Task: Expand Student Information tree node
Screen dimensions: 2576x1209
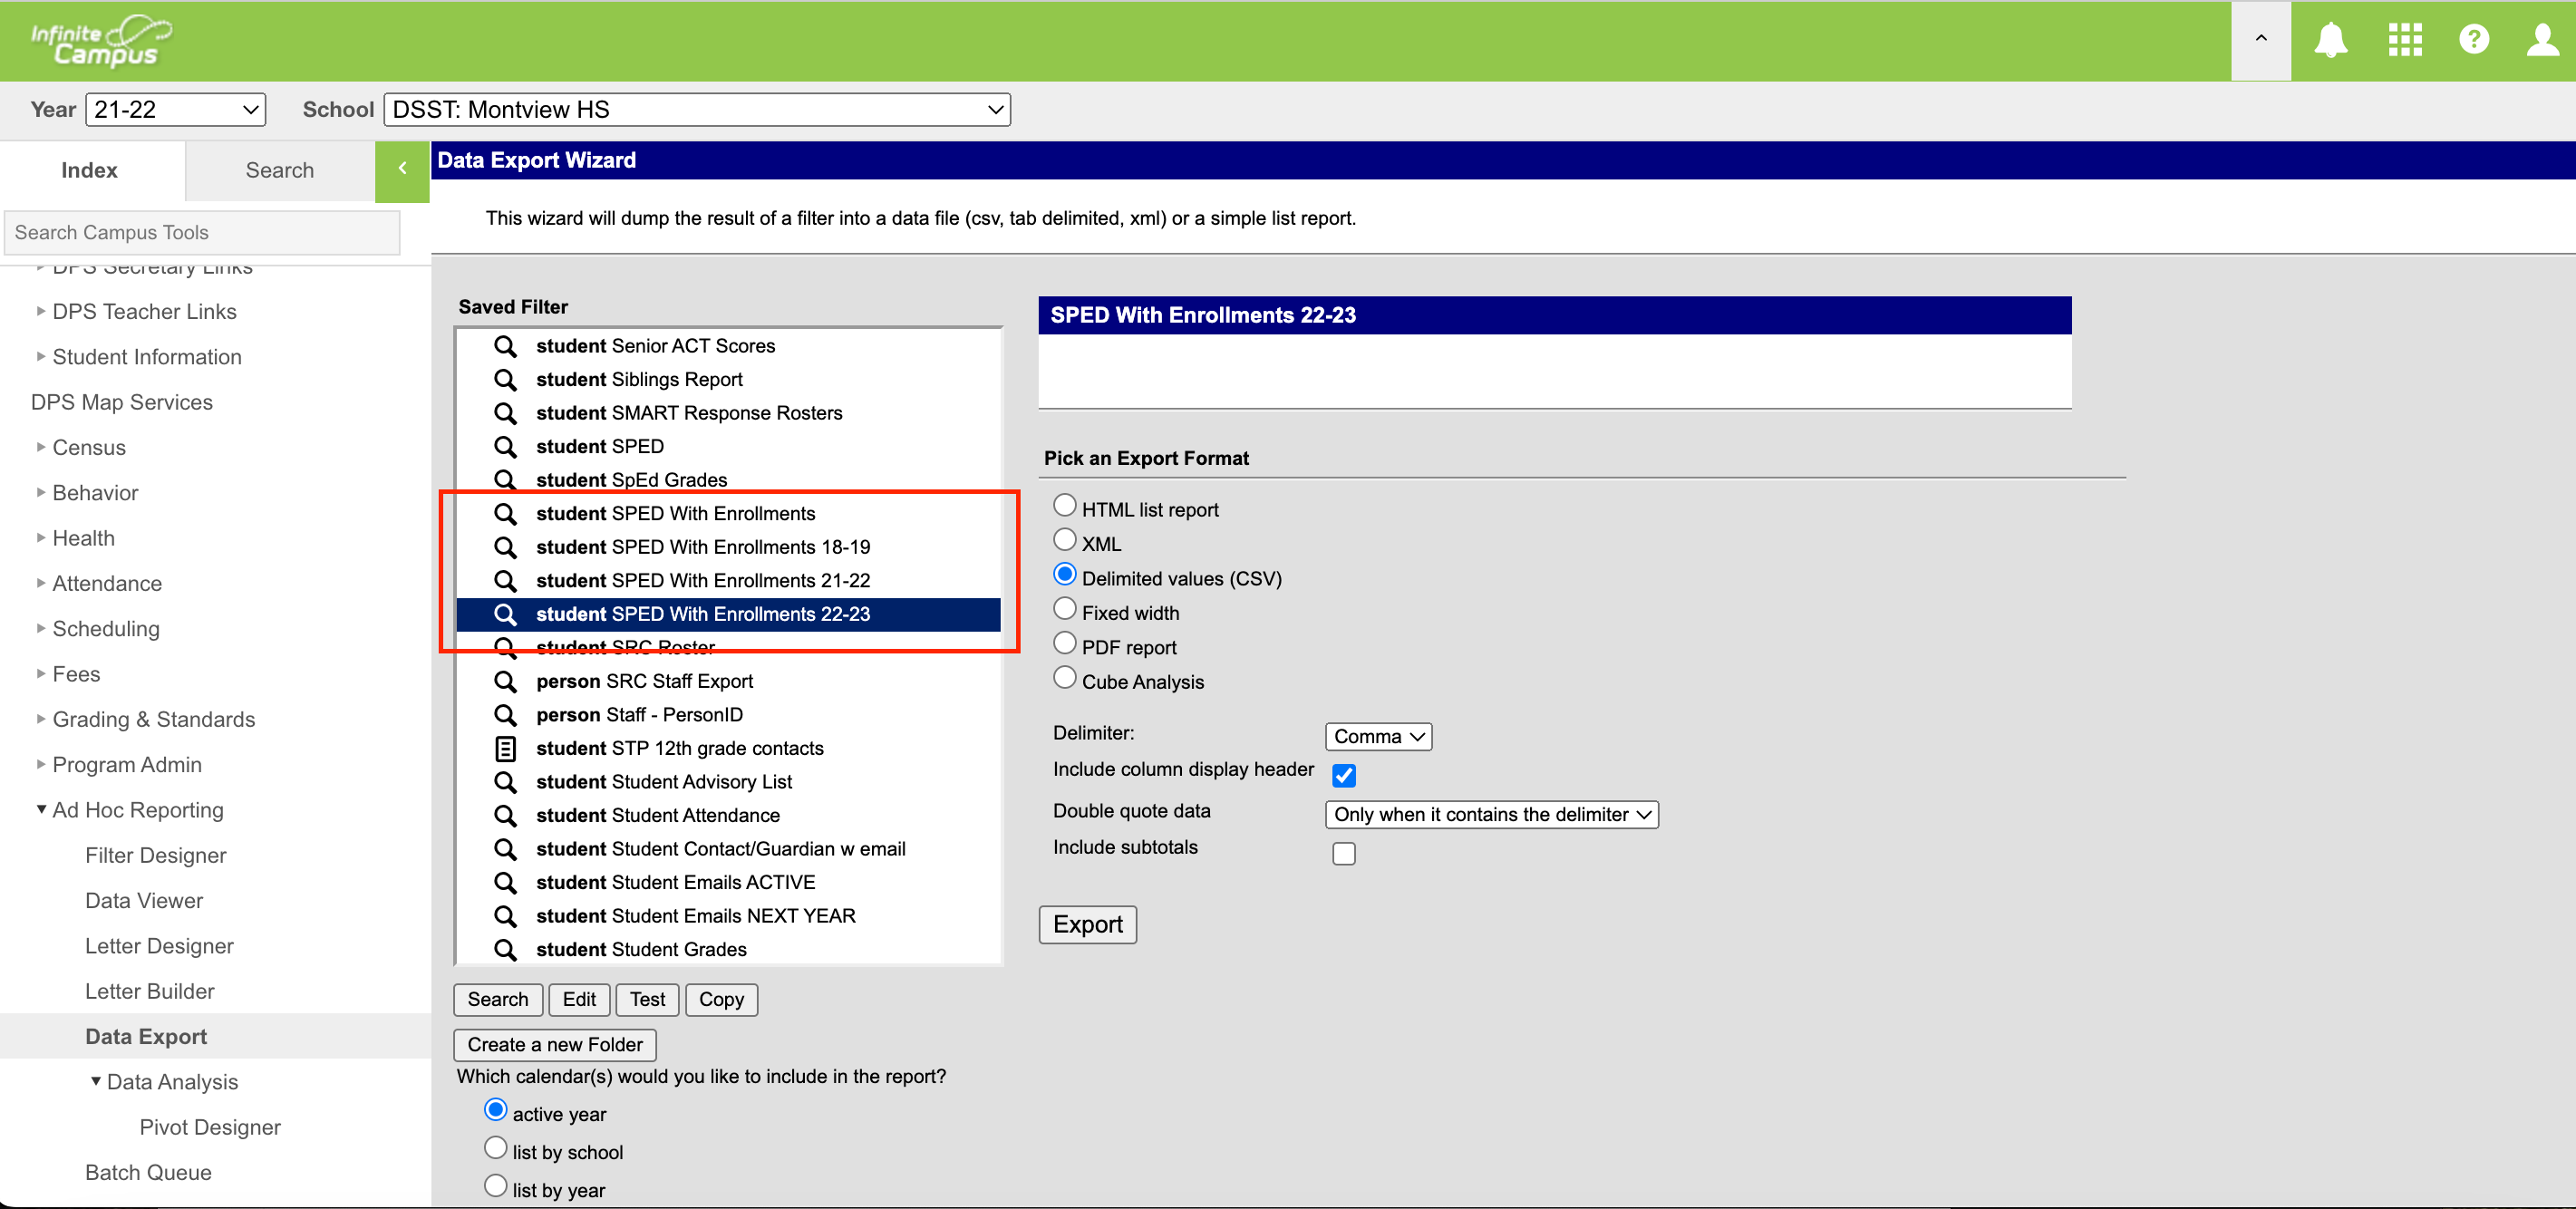Action: 41,356
